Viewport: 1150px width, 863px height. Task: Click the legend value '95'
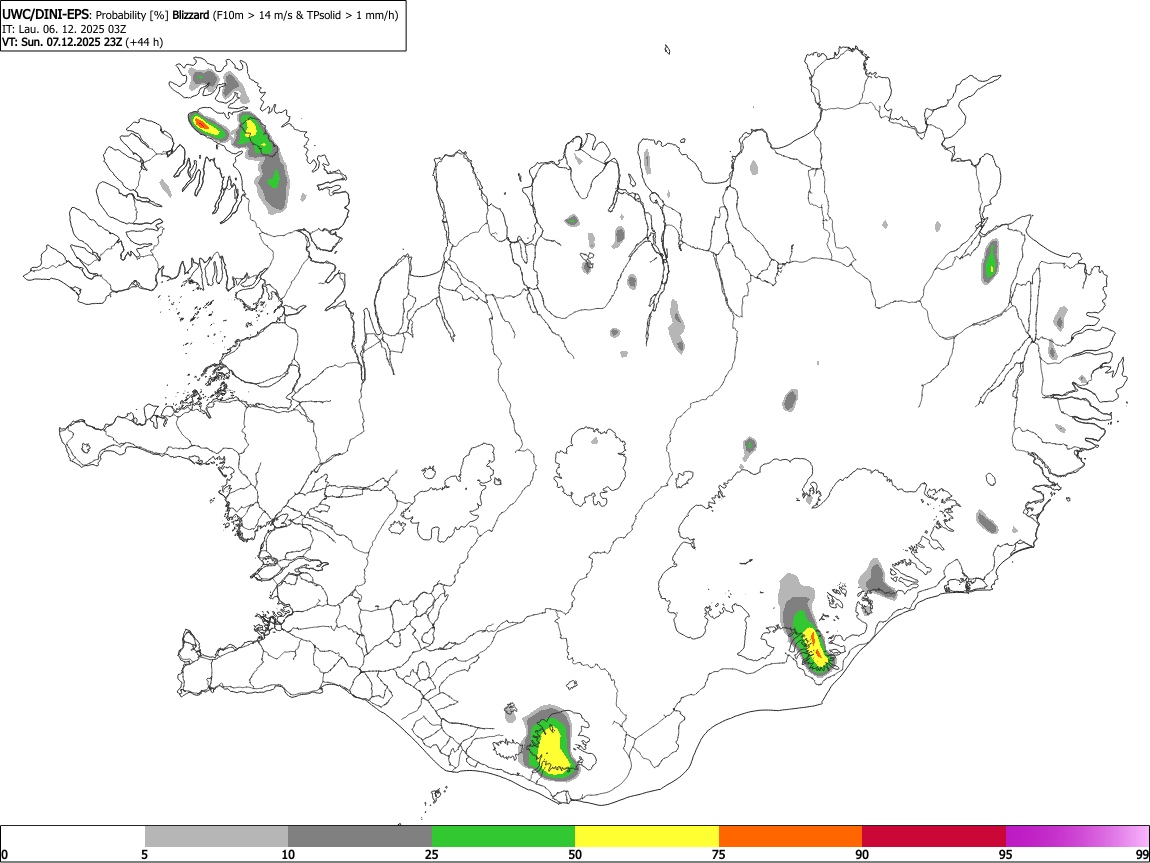(1006, 854)
